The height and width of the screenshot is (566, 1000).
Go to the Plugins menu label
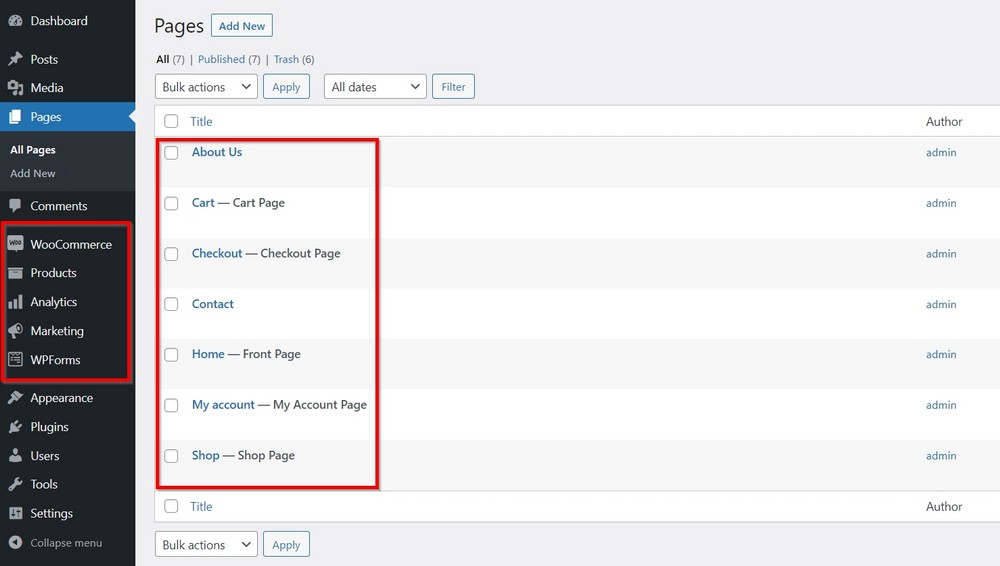[49, 427]
